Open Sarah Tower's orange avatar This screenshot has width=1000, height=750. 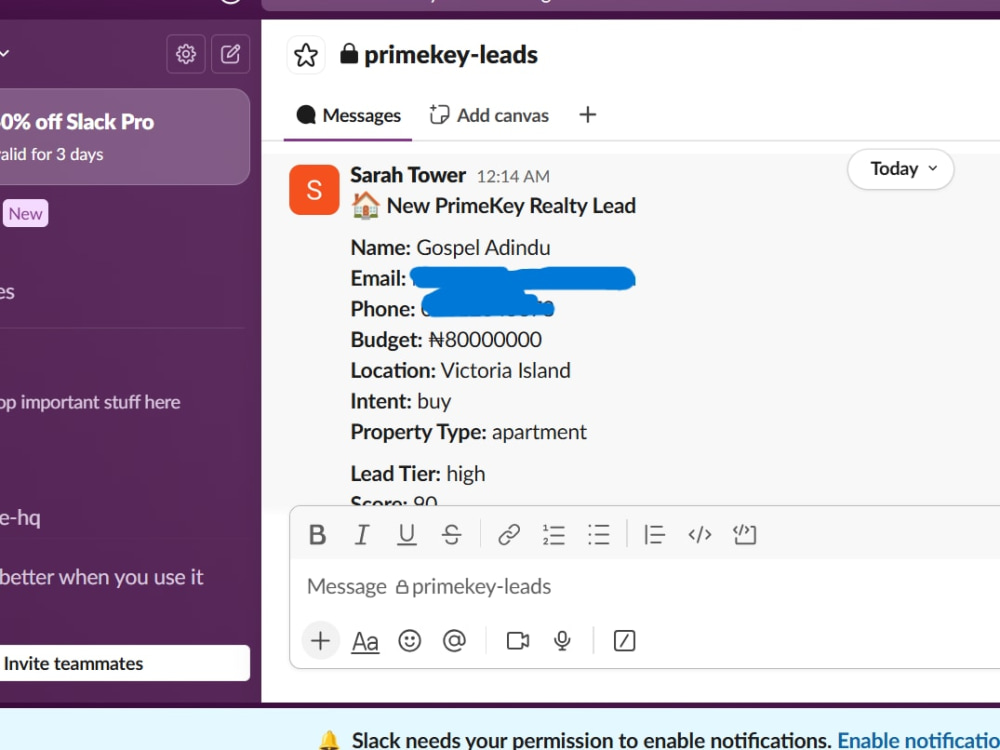[x=314, y=190]
